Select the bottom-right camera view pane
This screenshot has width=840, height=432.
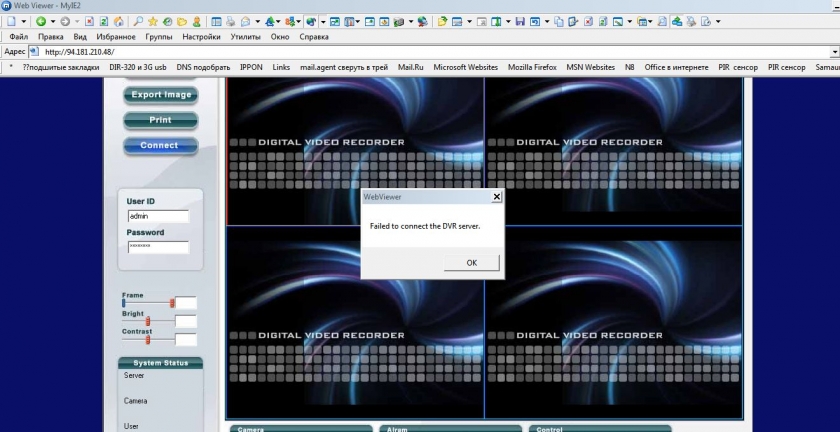point(613,322)
